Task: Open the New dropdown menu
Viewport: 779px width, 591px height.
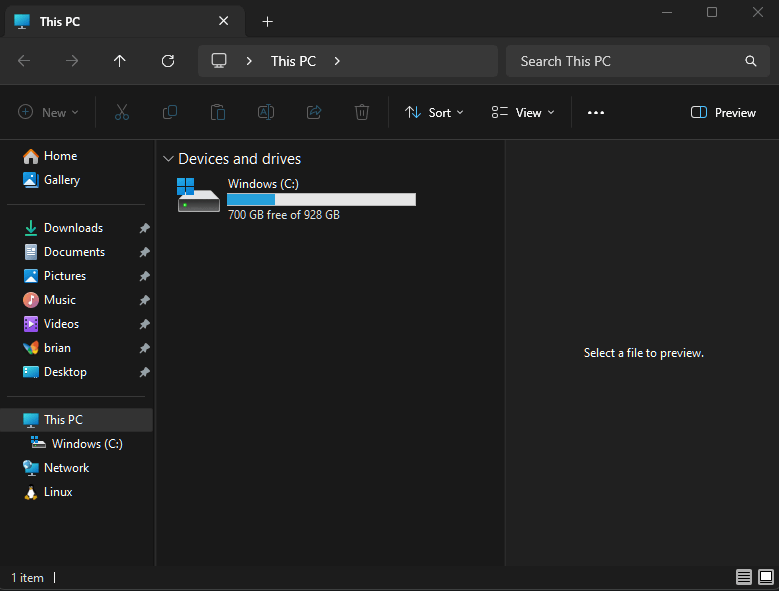Action: [48, 113]
